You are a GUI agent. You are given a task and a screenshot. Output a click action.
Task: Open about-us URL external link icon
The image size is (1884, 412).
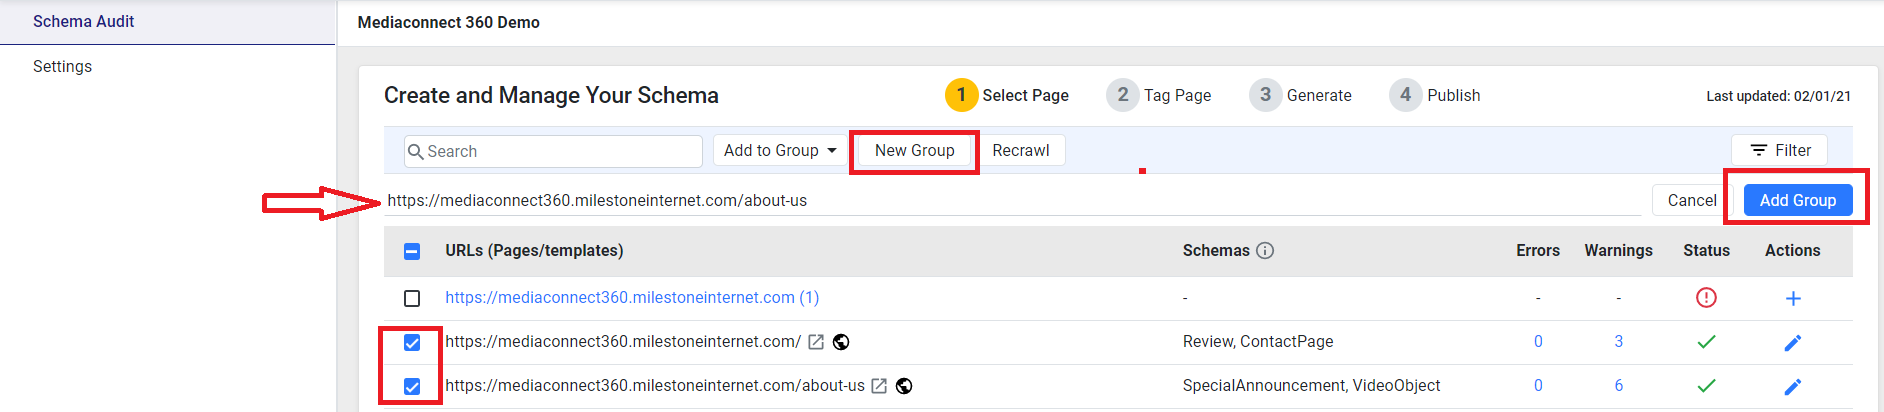tap(879, 386)
